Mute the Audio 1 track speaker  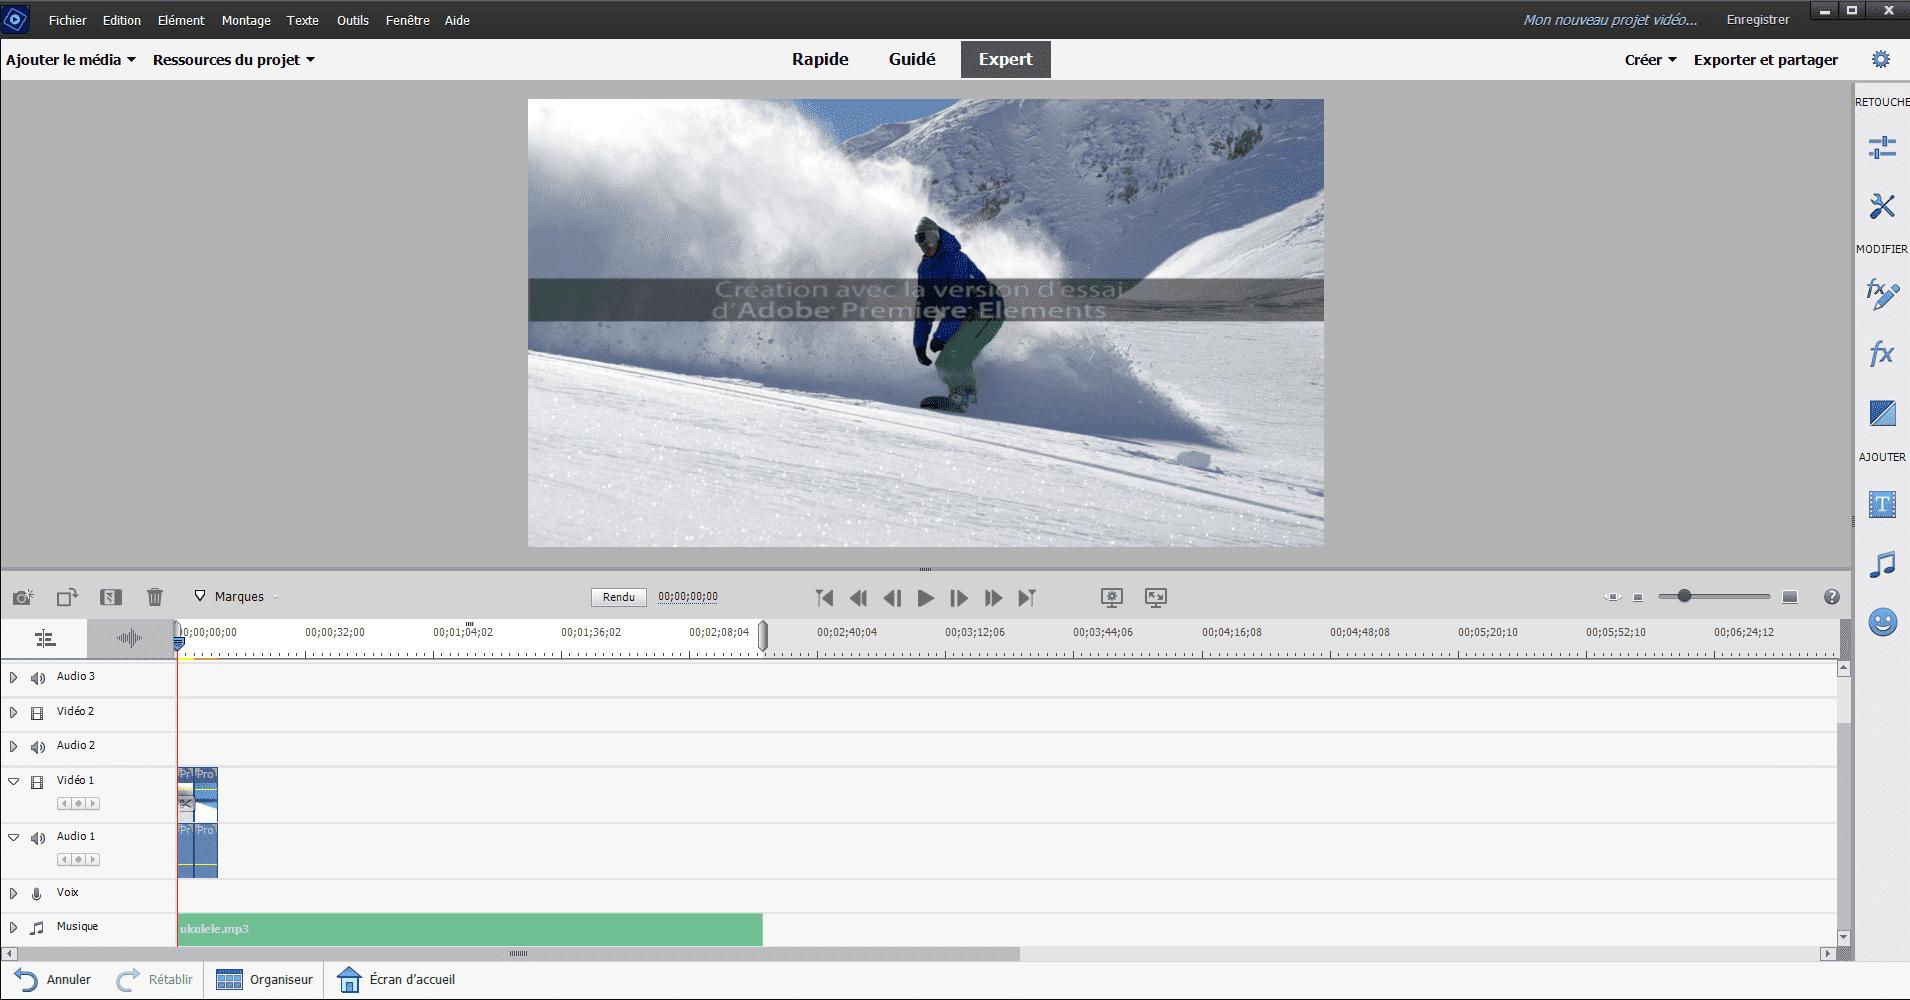(38, 838)
